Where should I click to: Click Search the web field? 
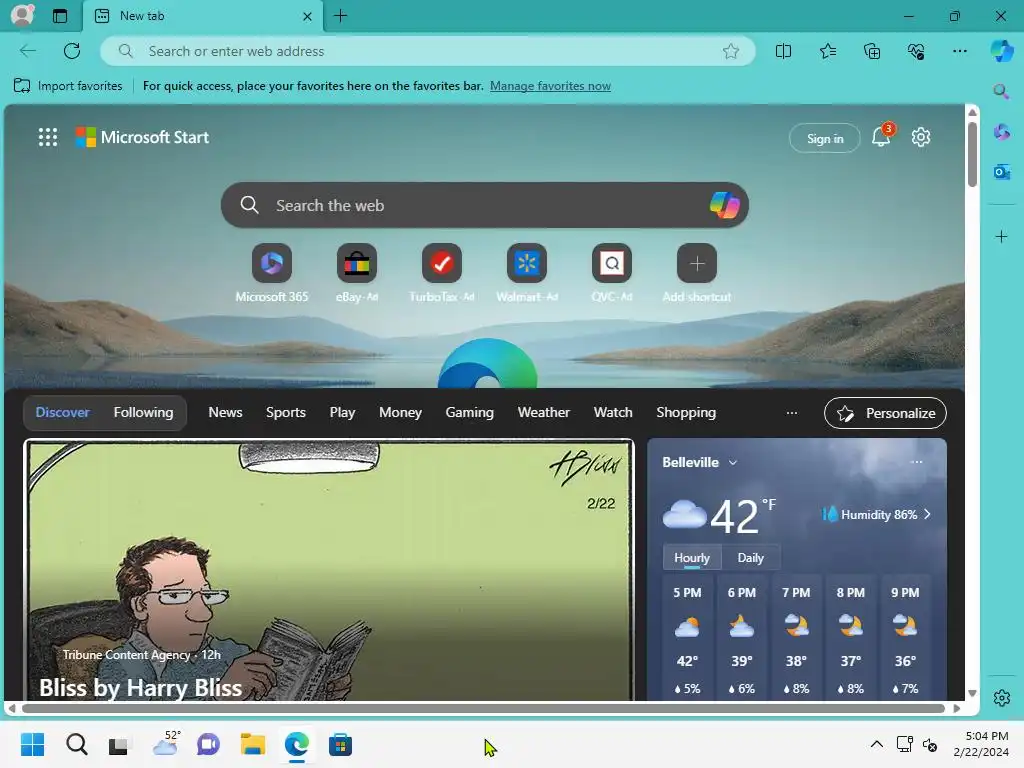pyautogui.click(x=485, y=205)
